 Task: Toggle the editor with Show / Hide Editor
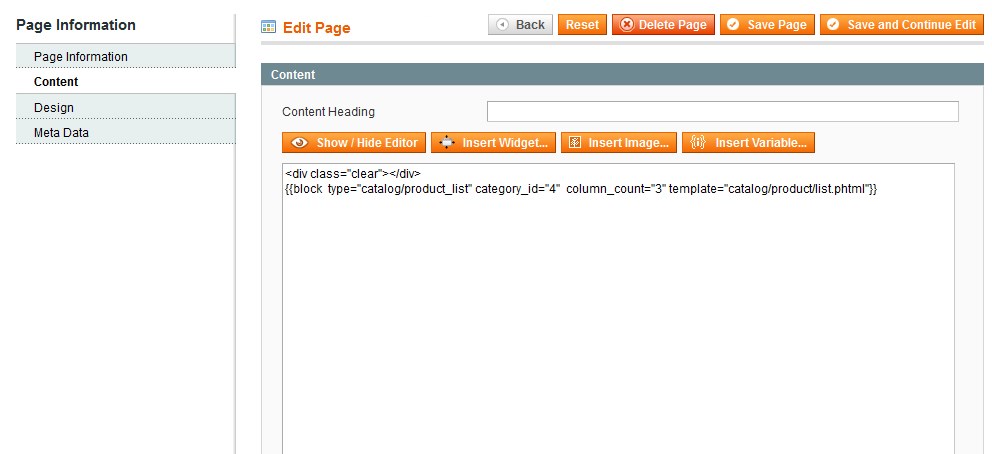click(354, 142)
